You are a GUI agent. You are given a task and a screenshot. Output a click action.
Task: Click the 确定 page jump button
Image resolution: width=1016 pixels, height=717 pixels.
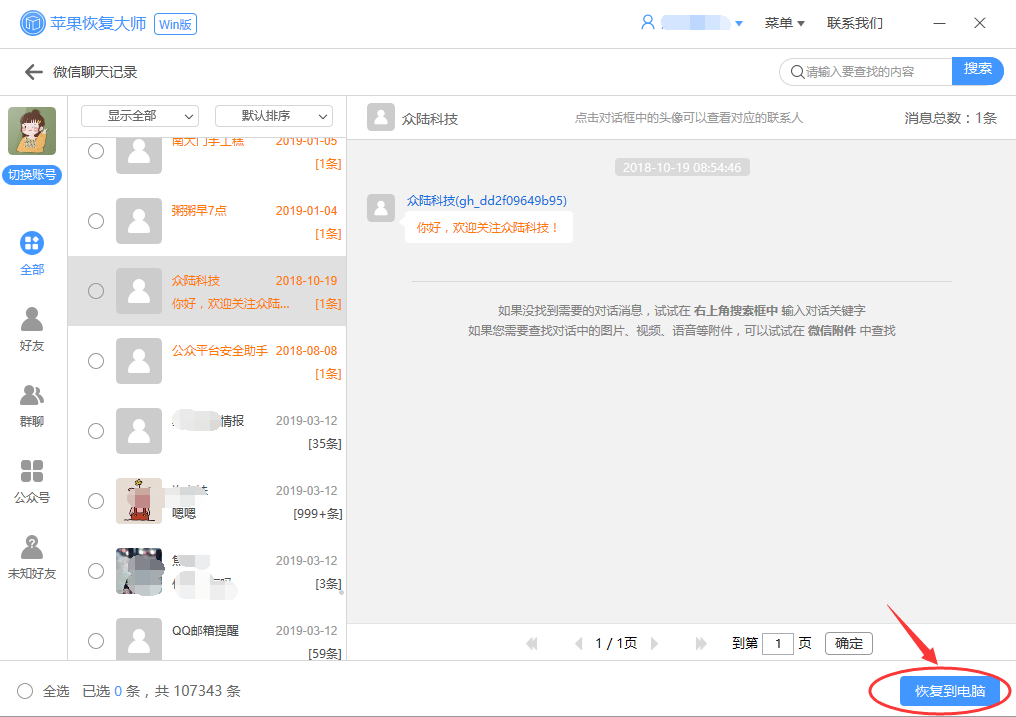pyautogui.click(x=849, y=643)
